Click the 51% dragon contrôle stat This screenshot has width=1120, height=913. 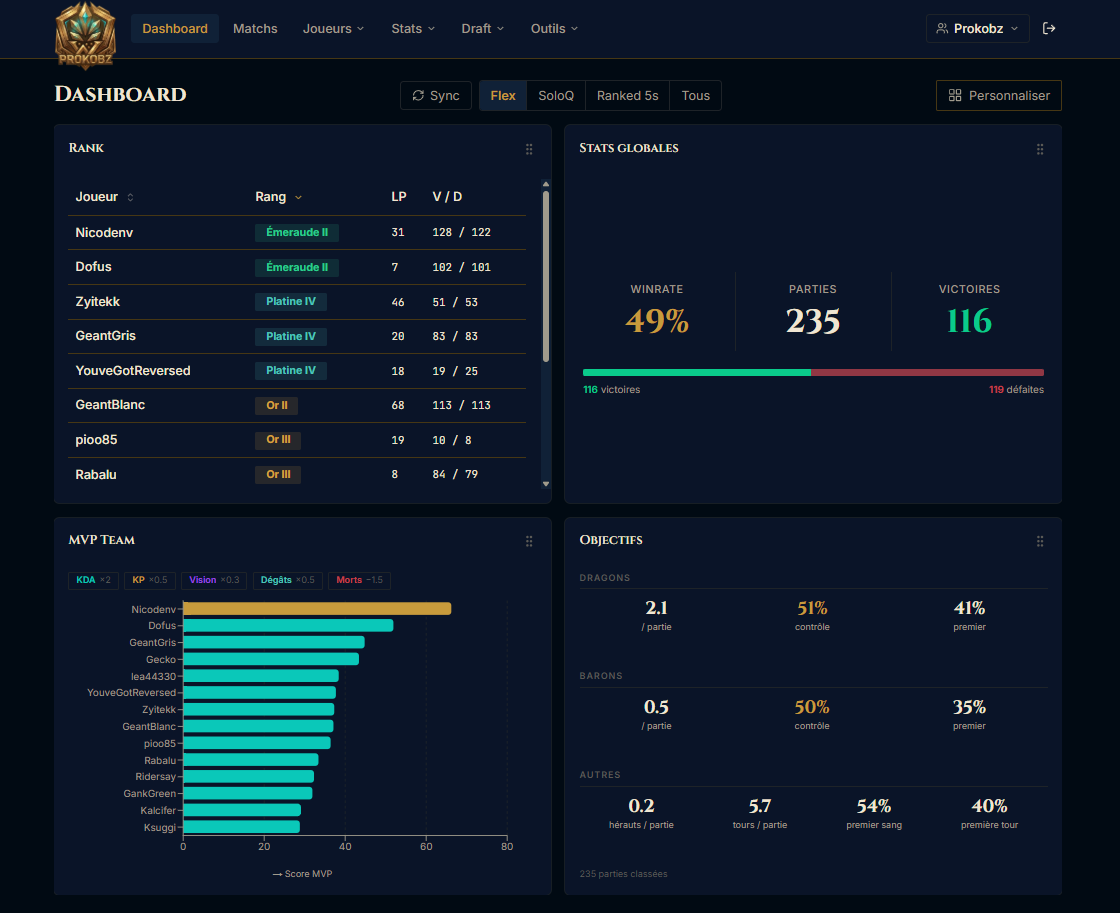pyautogui.click(x=812, y=608)
